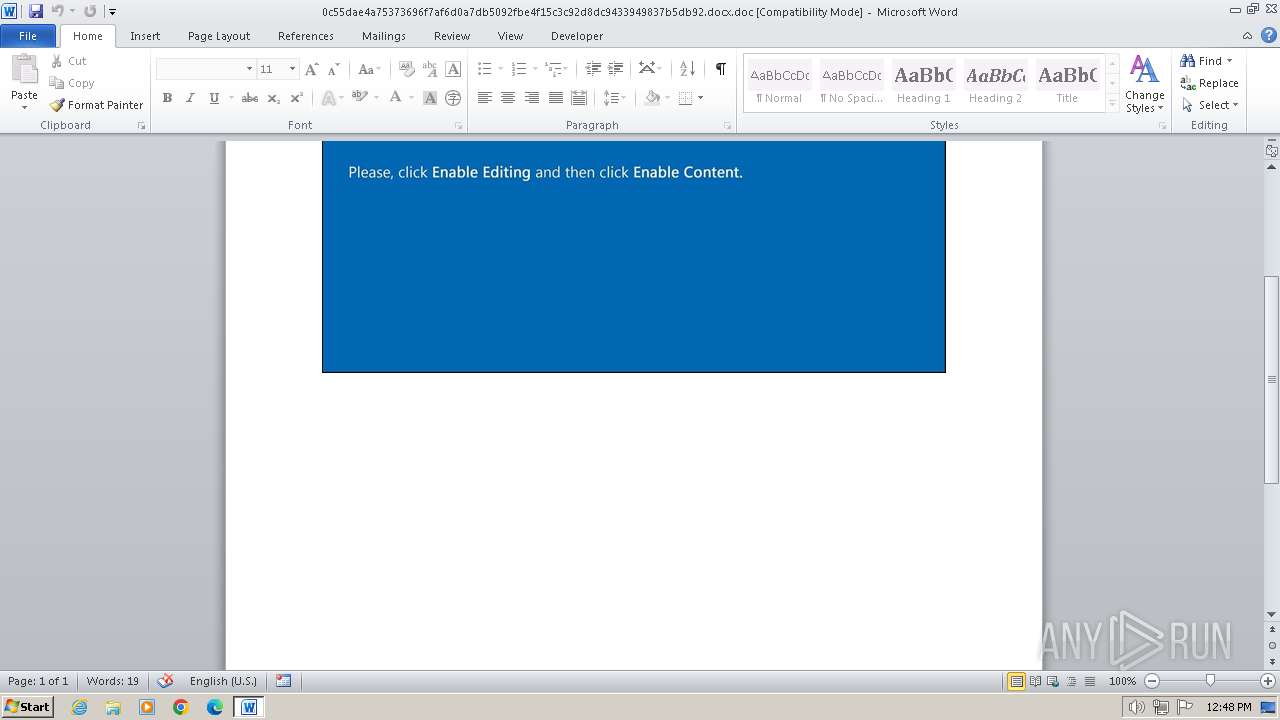
Task: Click Clear Formatting icon
Action: [406, 69]
